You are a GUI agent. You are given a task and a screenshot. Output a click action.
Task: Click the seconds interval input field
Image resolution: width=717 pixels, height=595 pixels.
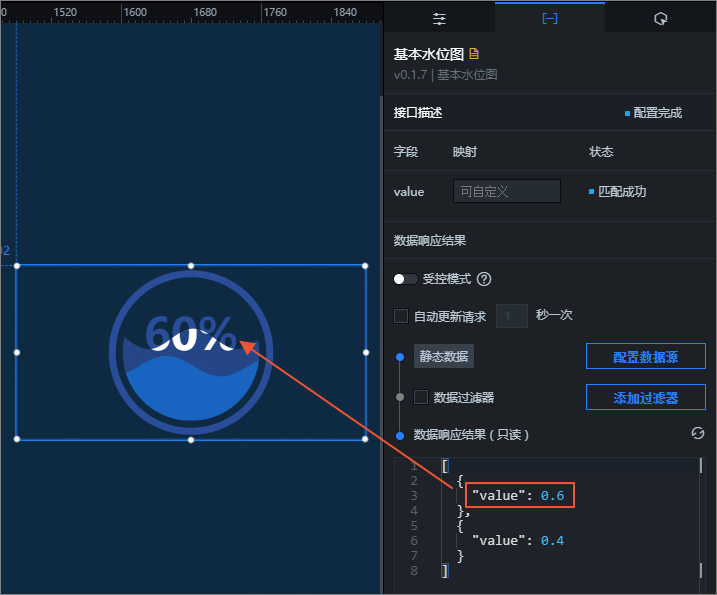click(512, 316)
